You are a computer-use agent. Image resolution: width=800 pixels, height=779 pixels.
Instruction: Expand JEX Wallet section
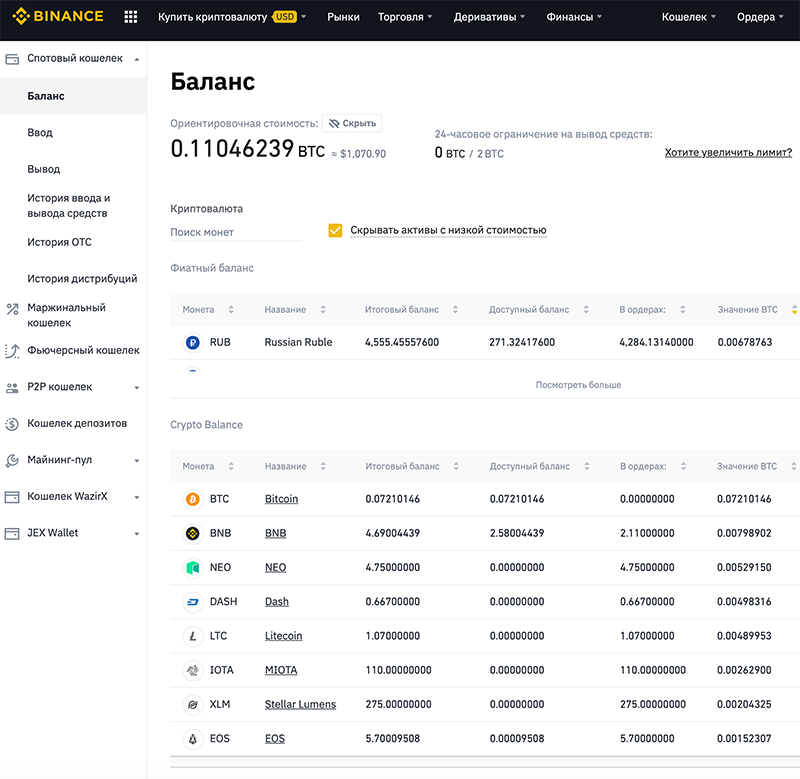click(137, 534)
